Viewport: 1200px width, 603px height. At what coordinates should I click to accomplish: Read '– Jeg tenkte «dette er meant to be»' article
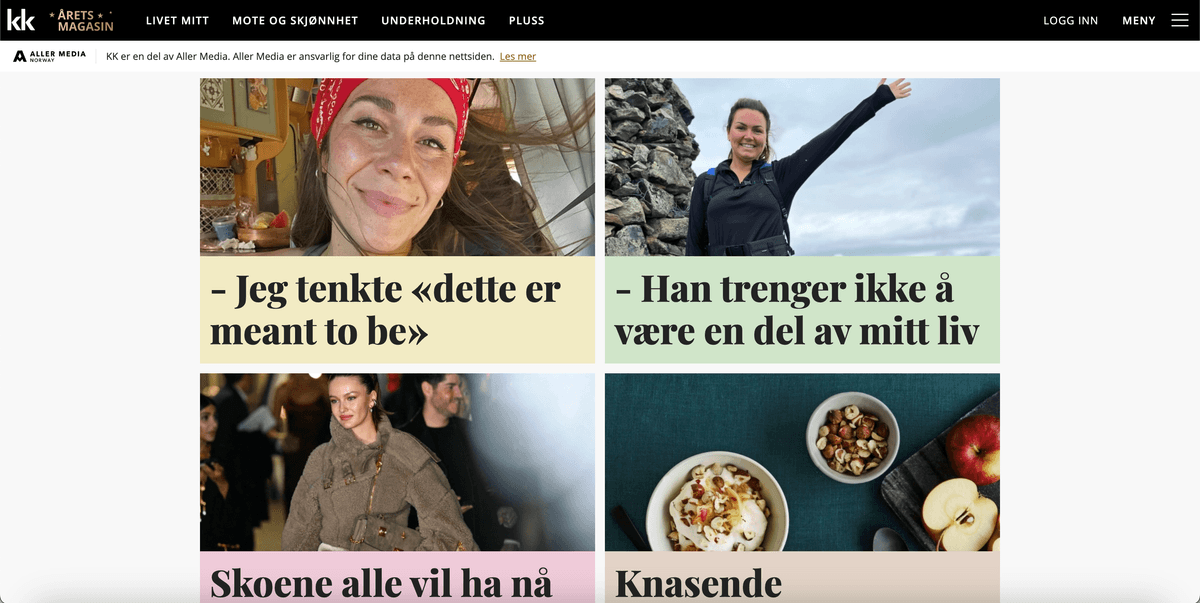pos(385,310)
